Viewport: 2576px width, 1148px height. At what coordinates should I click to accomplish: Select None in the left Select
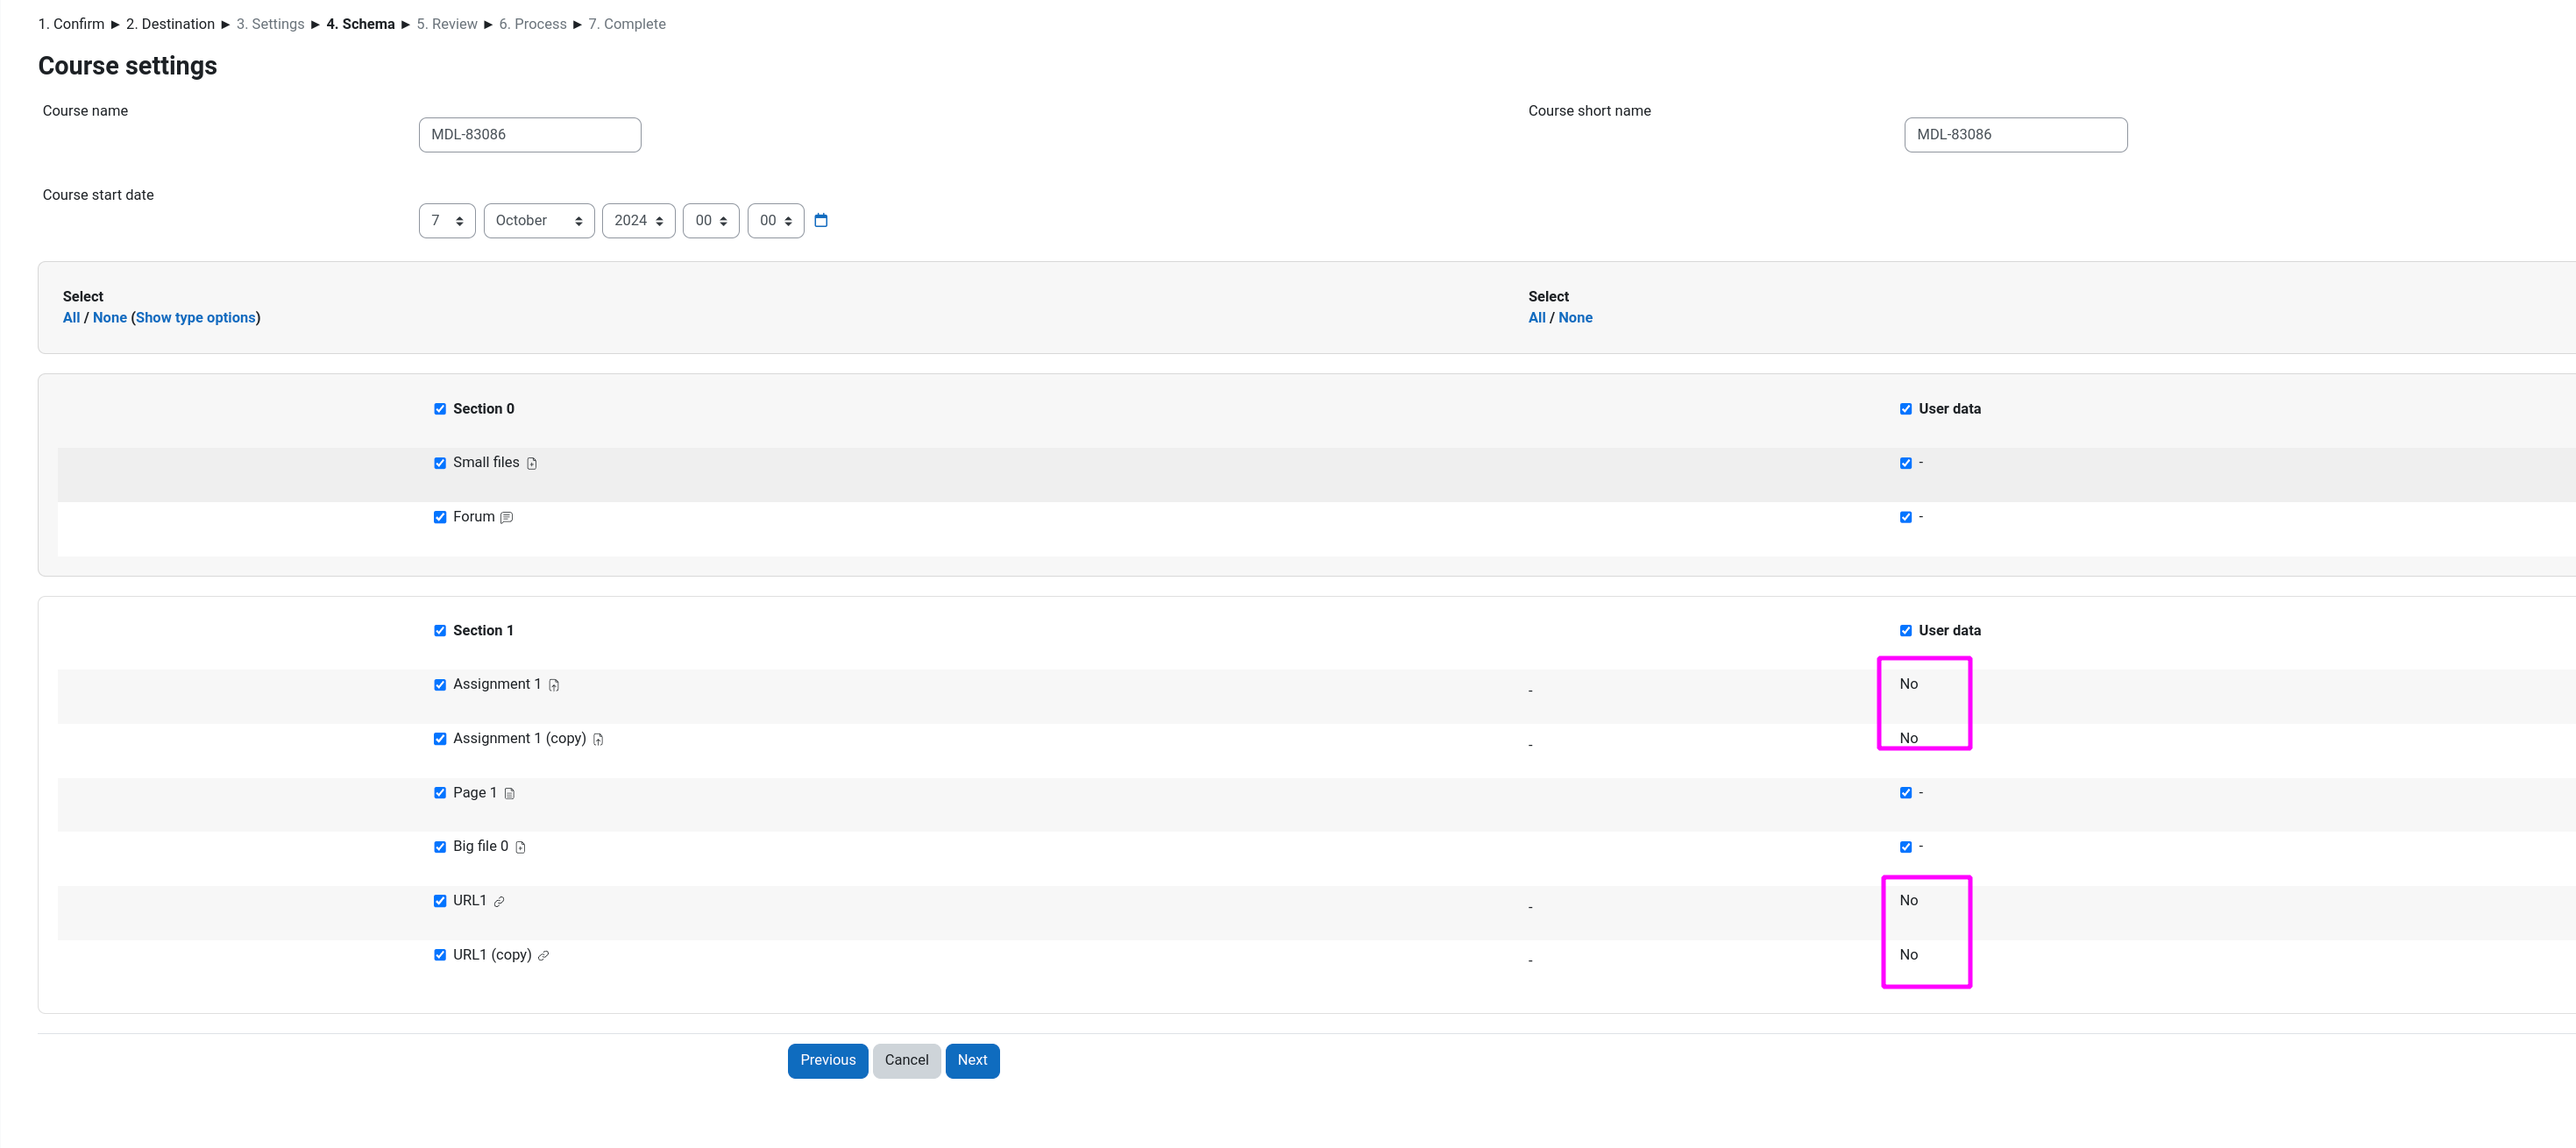click(110, 318)
